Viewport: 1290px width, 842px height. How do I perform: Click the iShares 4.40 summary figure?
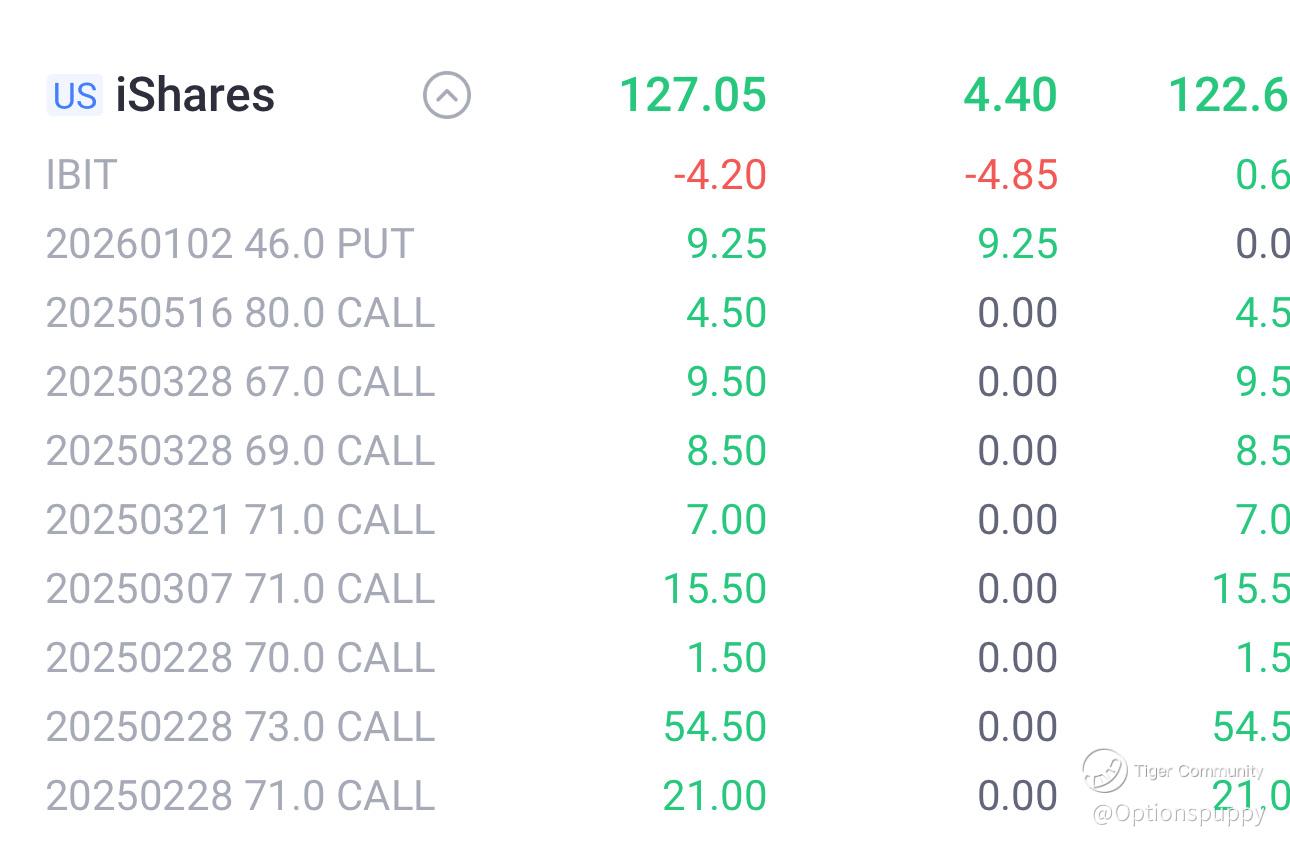tap(1010, 96)
